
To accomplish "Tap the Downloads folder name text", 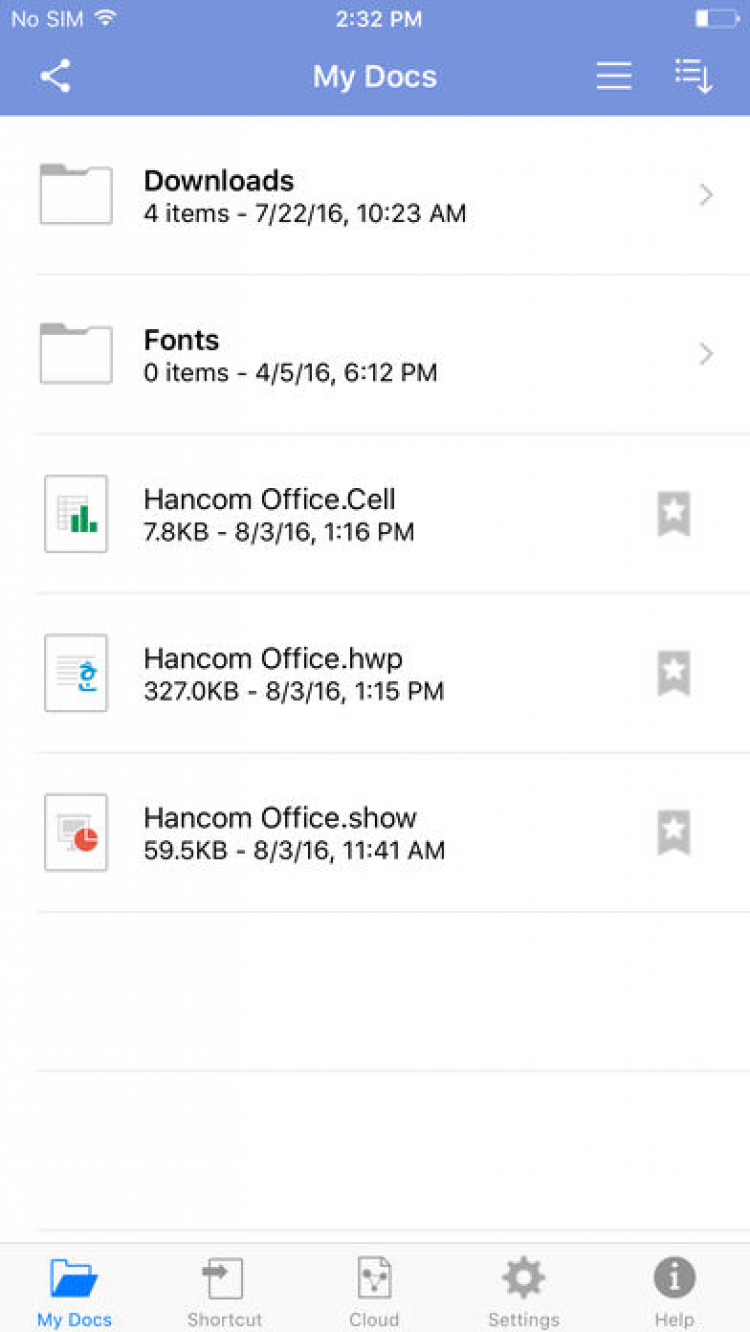I will pyautogui.click(x=219, y=181).
